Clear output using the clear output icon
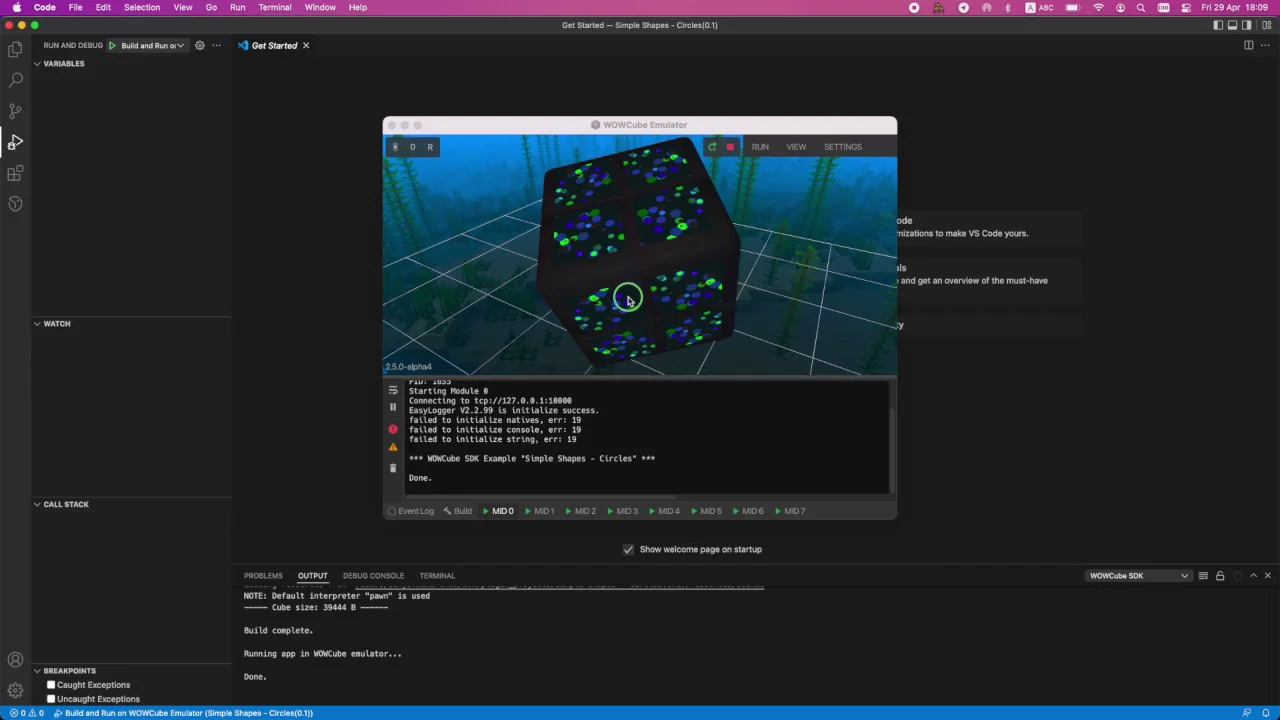The width and height of the screenshot is (1280, 720). coord(1203,576)
